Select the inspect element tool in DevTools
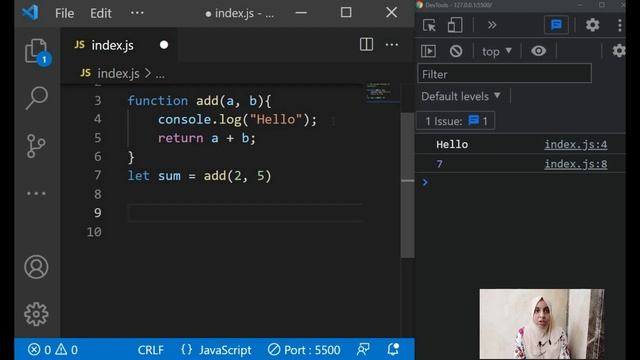640x360 pixels. click(429, 25)
